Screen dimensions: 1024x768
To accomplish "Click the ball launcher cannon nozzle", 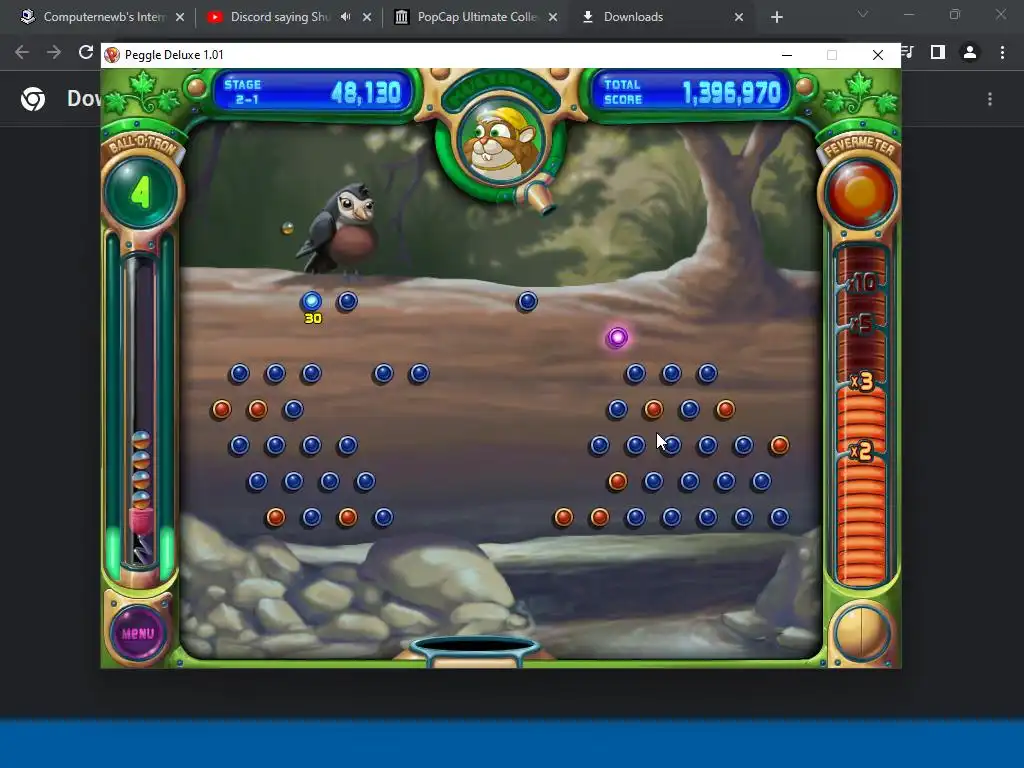I will tap(540, 197).
